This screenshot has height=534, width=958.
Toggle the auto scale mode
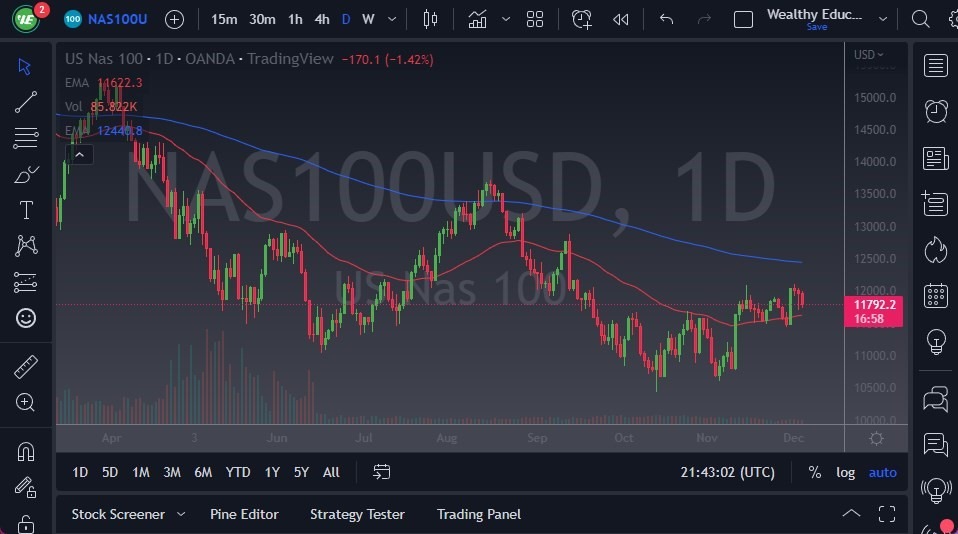883,472
